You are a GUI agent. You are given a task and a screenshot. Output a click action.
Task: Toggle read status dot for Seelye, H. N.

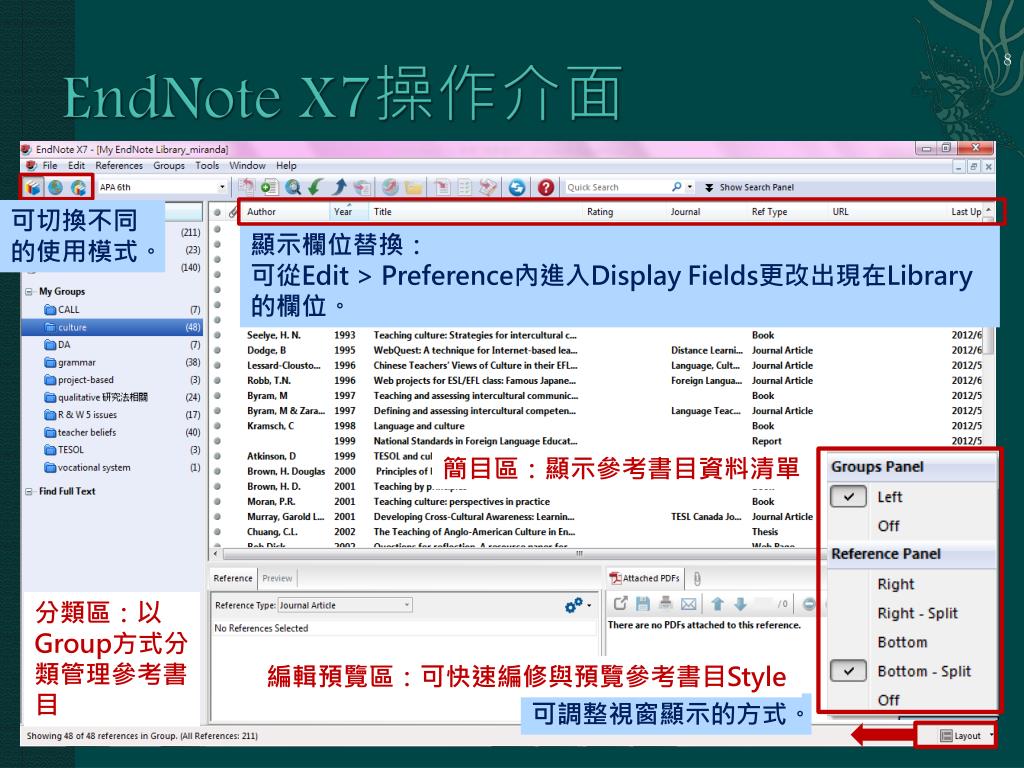pyautogui.click(x=217, y=335)
